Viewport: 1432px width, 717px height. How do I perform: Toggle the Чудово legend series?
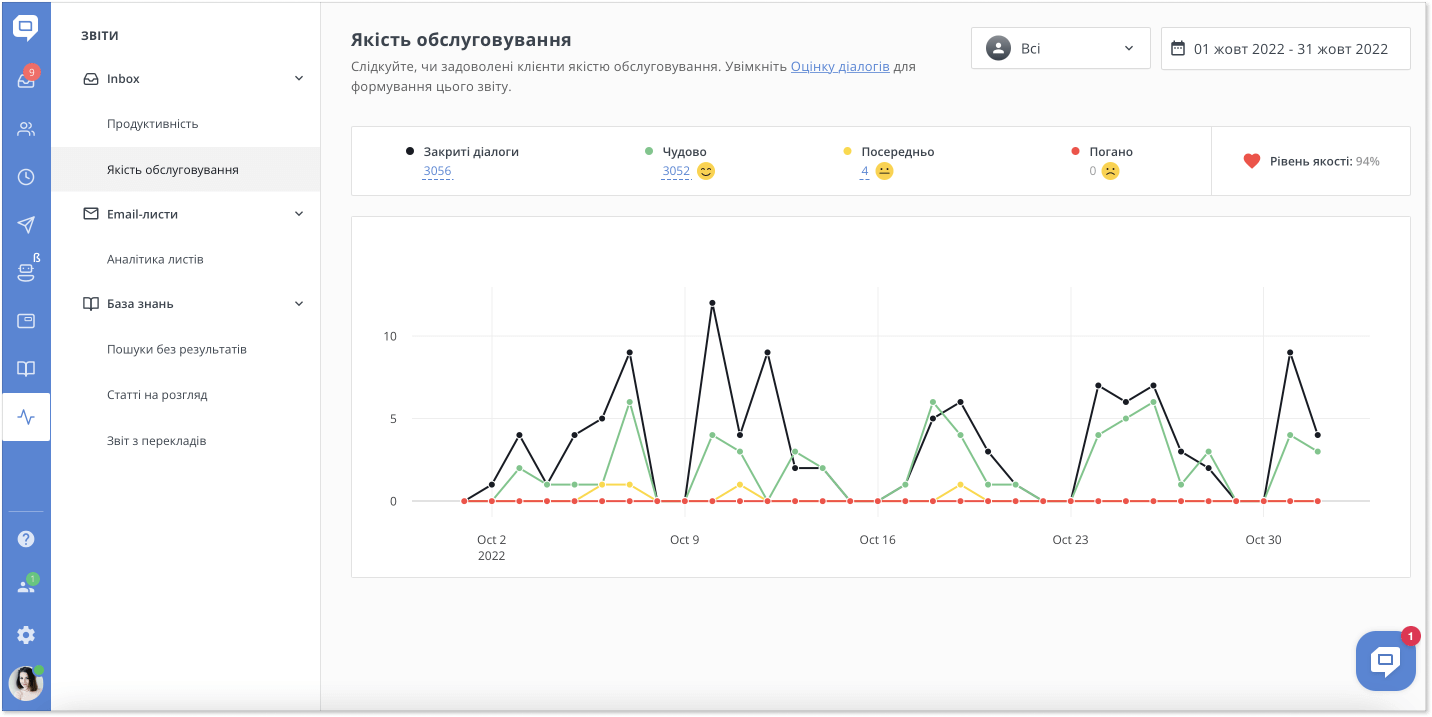click(x=684, y=152)
